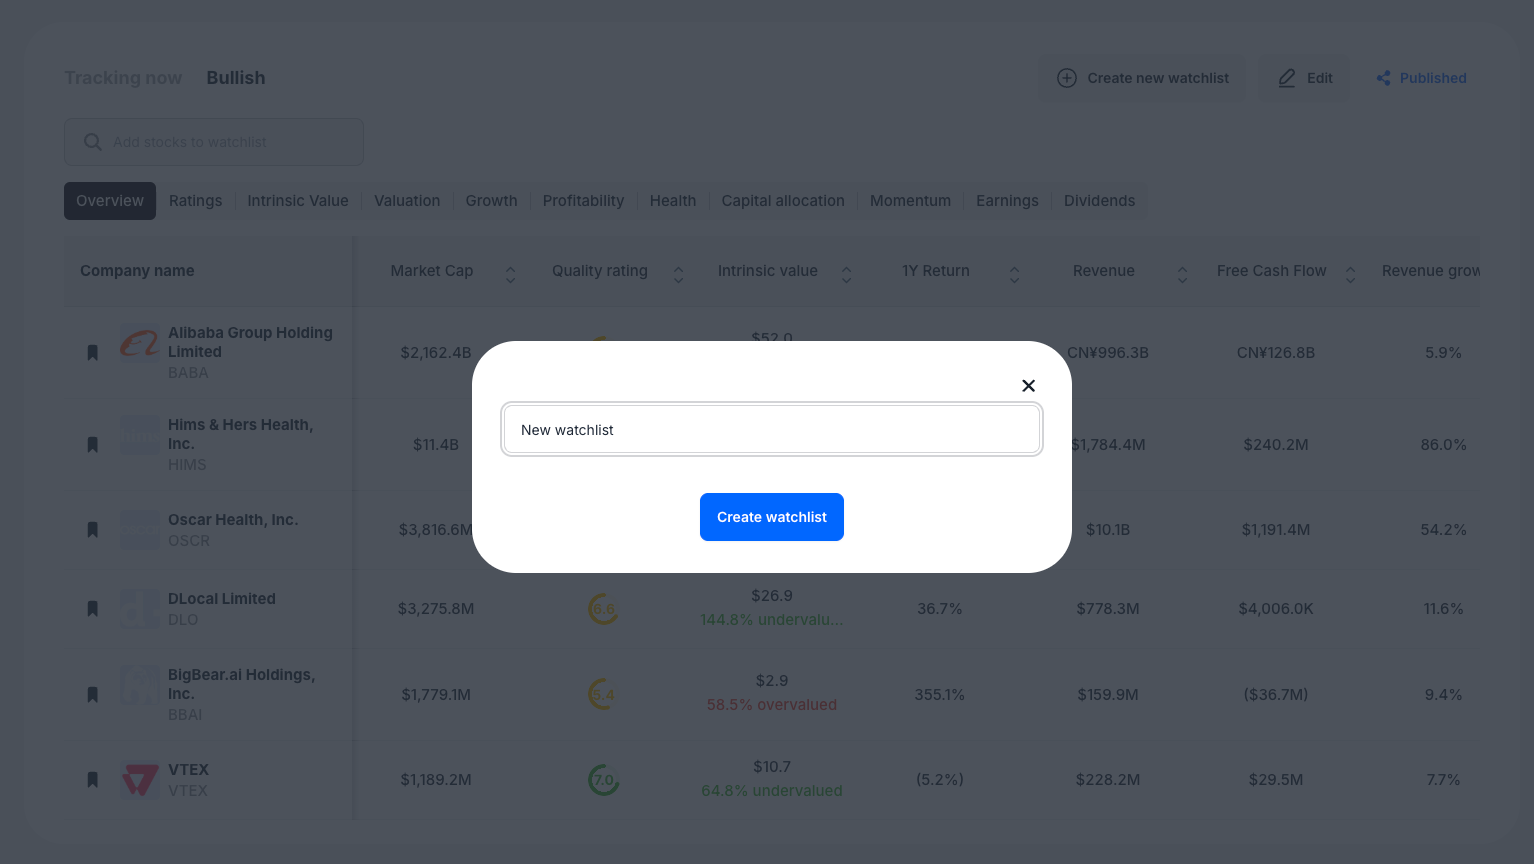The height and width of the screenshot is (864, 1534).
Task: Open the Alibaba company logo
Action: [x=140, y=344]
